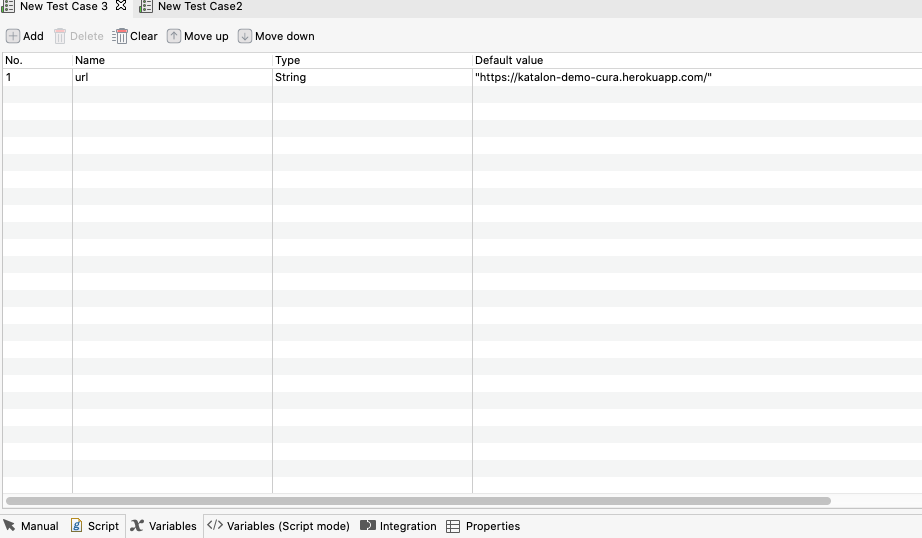Click the Clear button label
Viewport: 922px width, 538px height.
pyautogui.click(x=143, y=36)
